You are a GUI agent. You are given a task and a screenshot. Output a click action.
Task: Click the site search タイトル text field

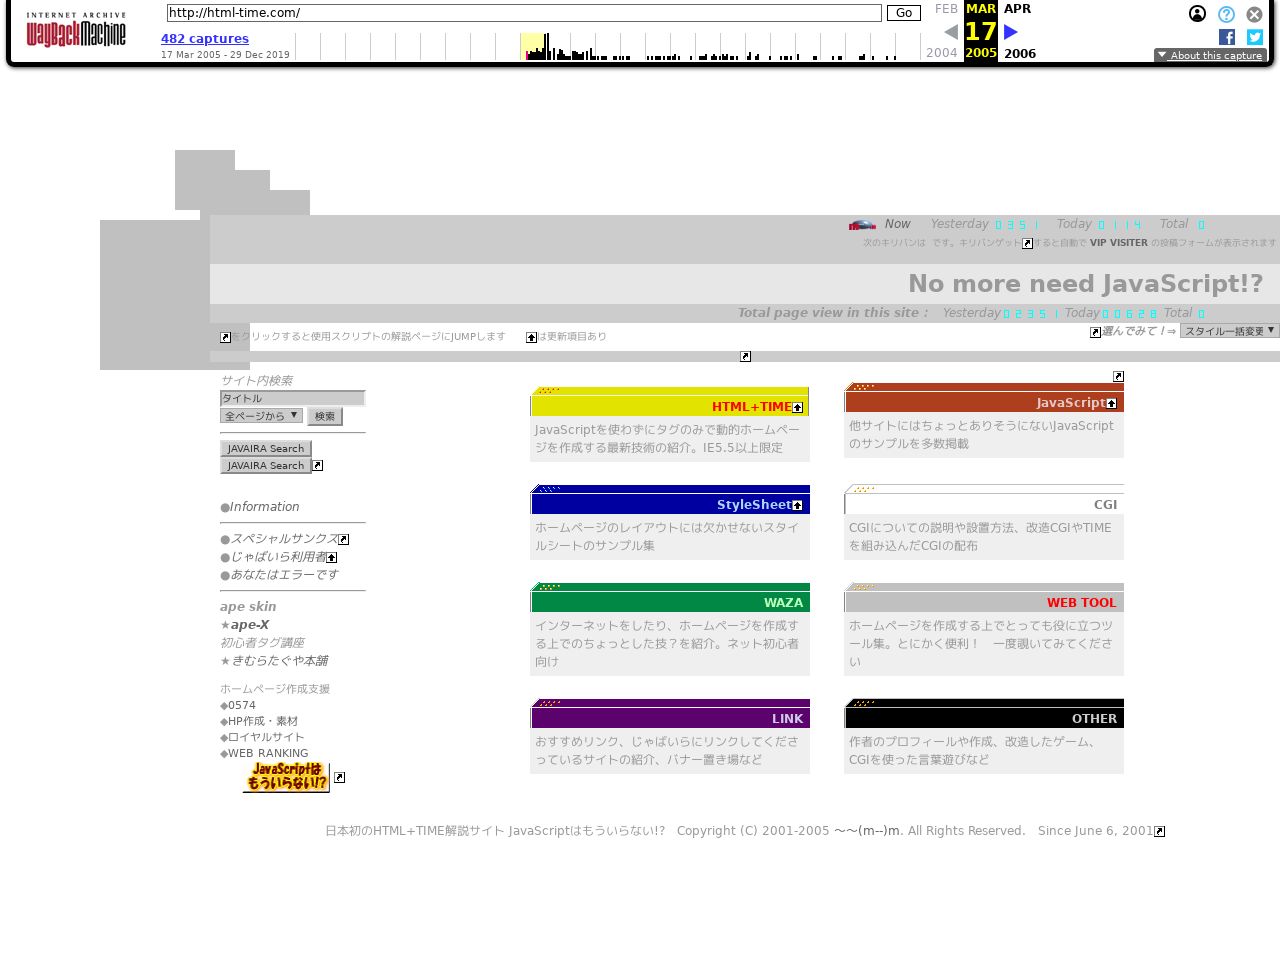[x=292, y=398]
